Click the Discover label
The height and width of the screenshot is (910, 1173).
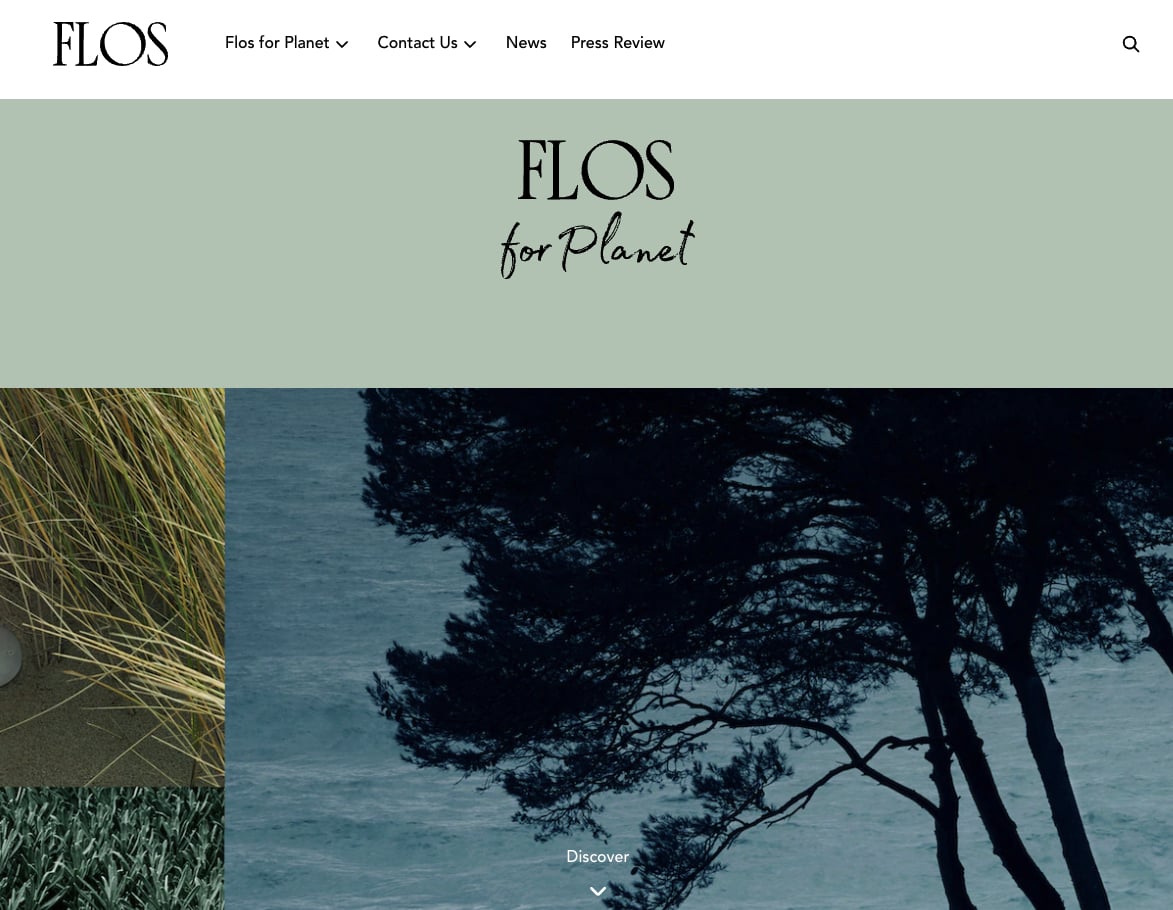coord(597,856)
